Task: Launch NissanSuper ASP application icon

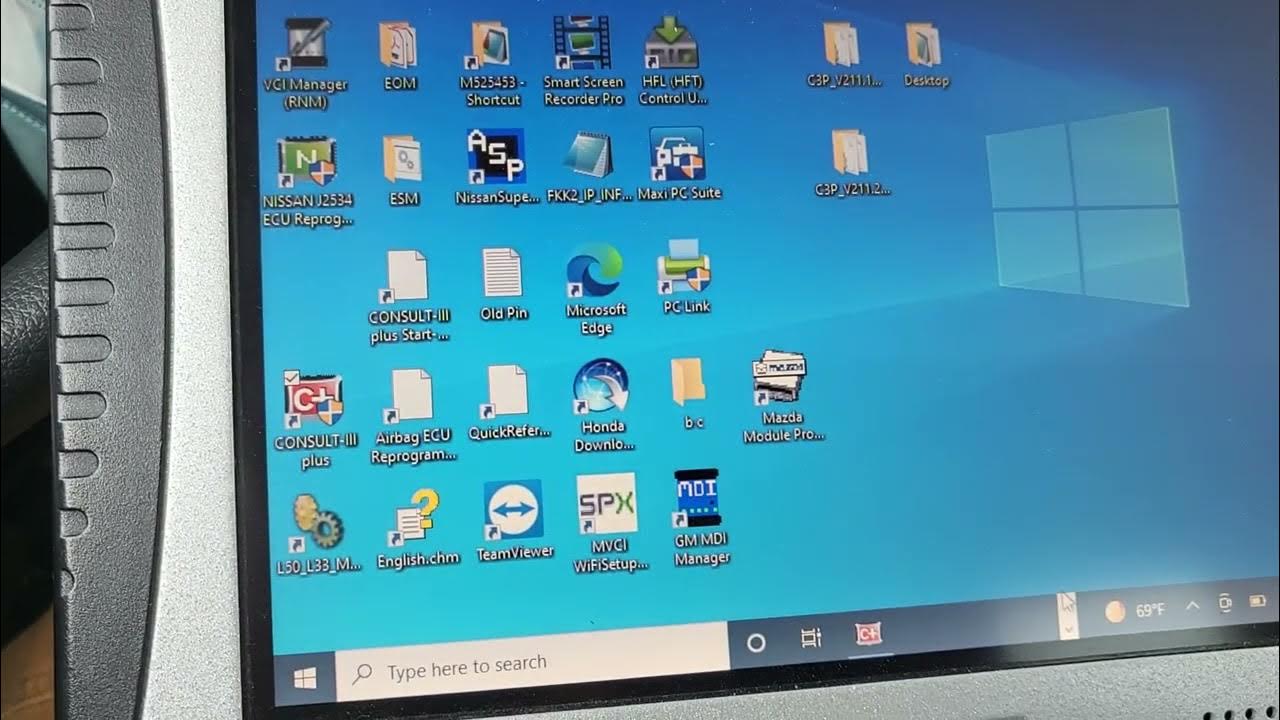Action: [497, 168]
